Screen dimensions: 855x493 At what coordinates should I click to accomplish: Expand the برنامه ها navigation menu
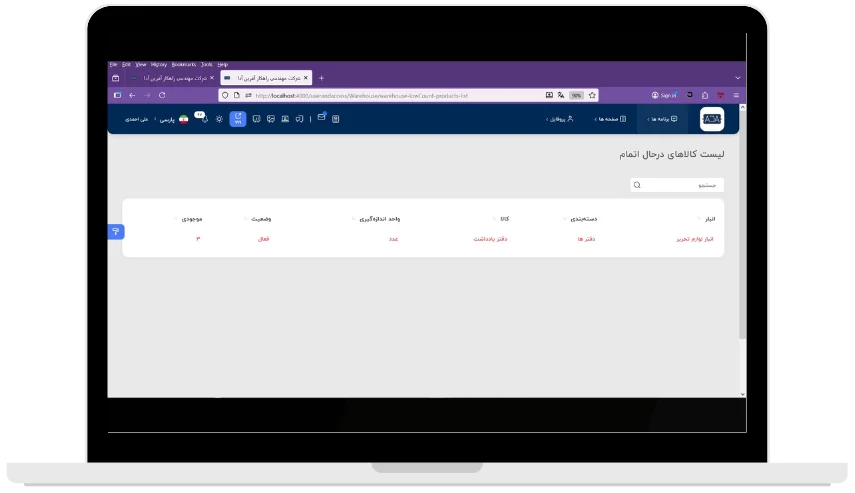(x=662, y=119)
